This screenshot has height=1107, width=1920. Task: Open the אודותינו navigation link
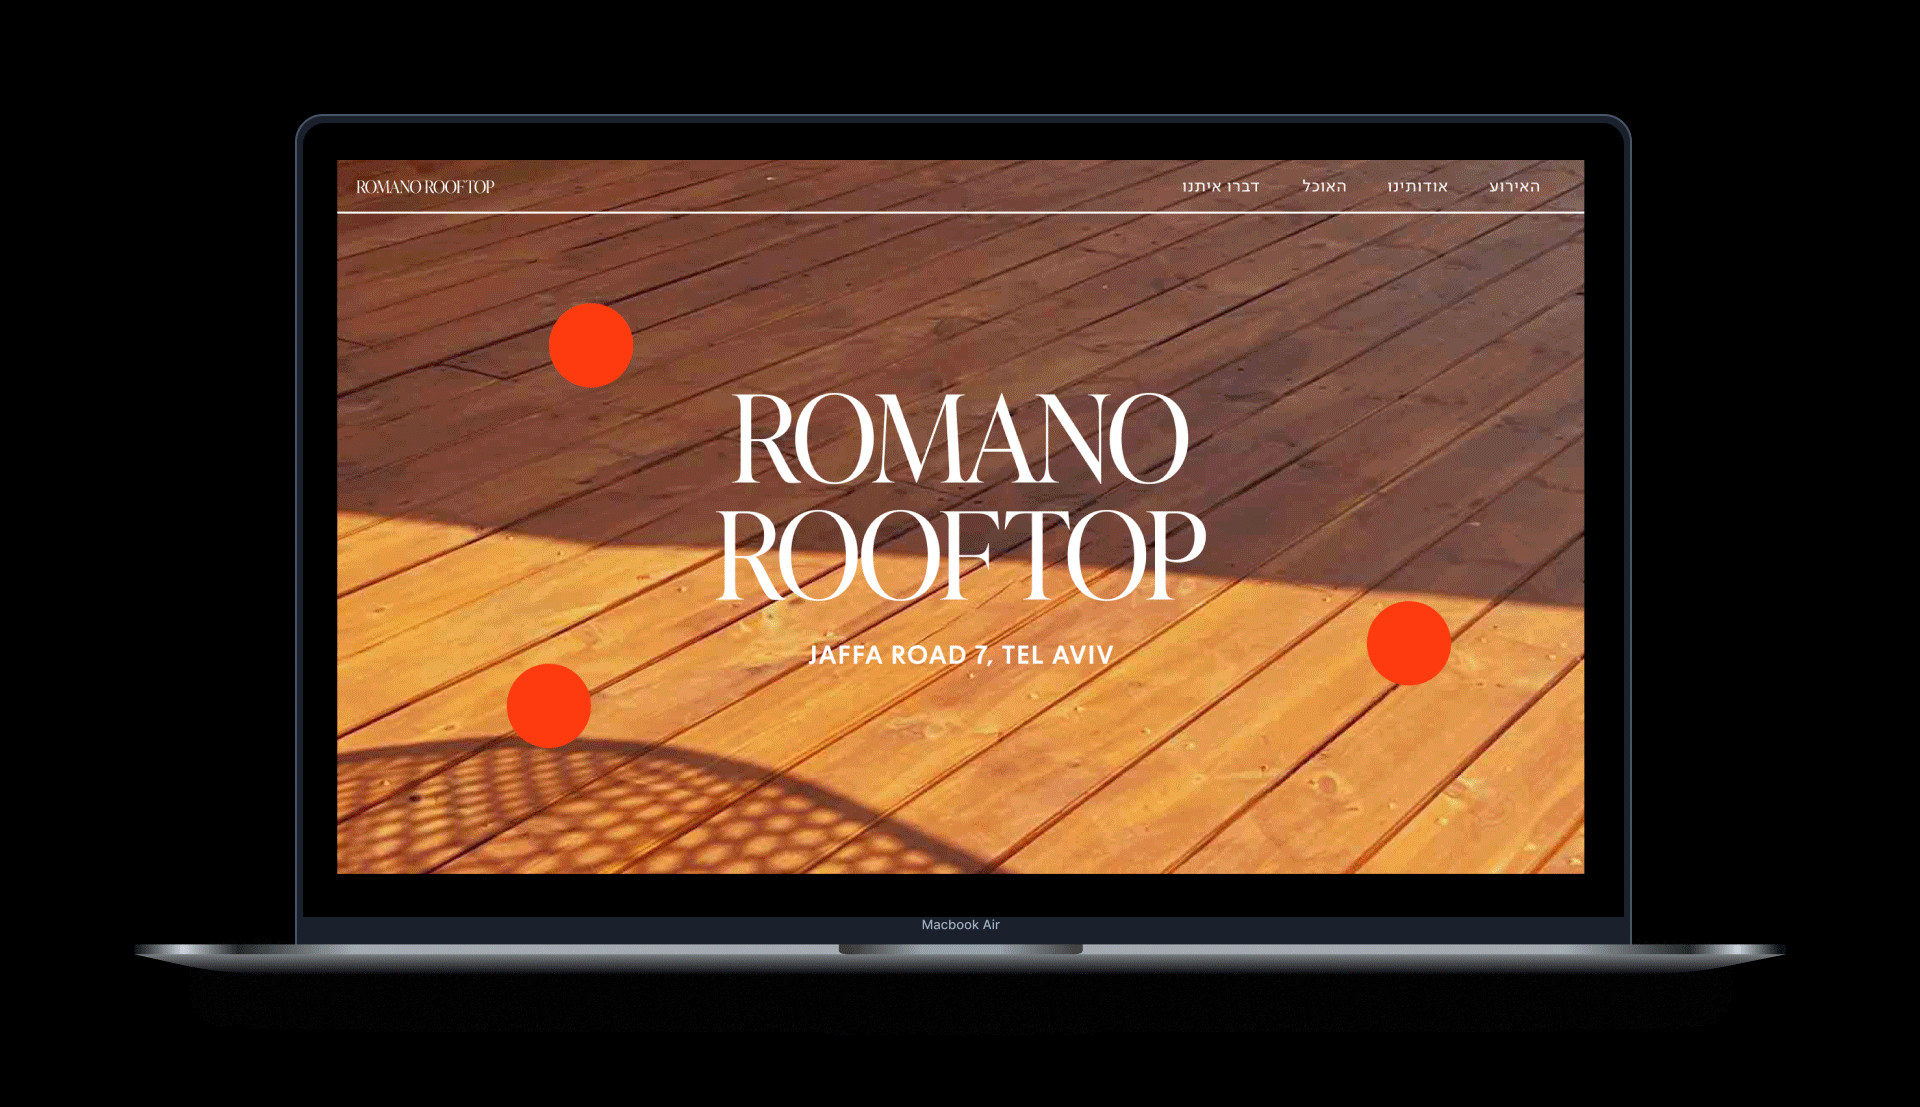pyautogui.click(x=1417, y=187)
